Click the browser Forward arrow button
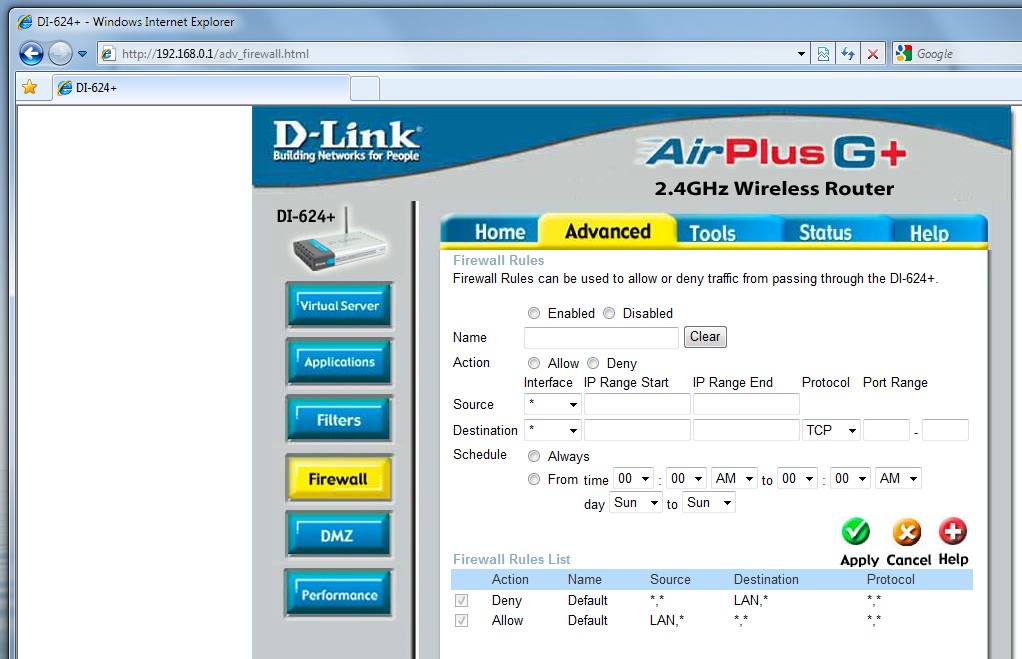 [x=60, y=53]
